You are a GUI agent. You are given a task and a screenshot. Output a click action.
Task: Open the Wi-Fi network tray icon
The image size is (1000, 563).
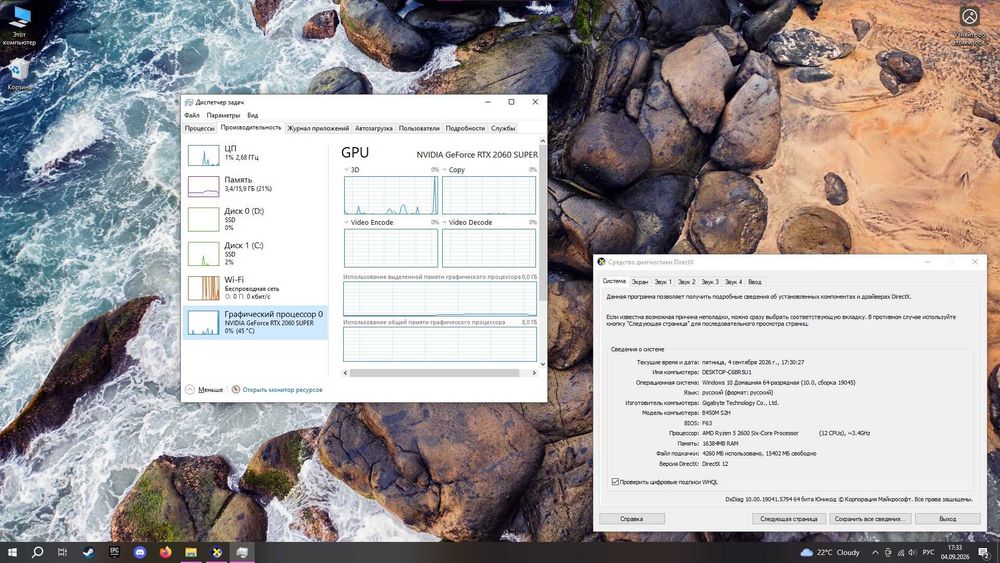point(901,553)
